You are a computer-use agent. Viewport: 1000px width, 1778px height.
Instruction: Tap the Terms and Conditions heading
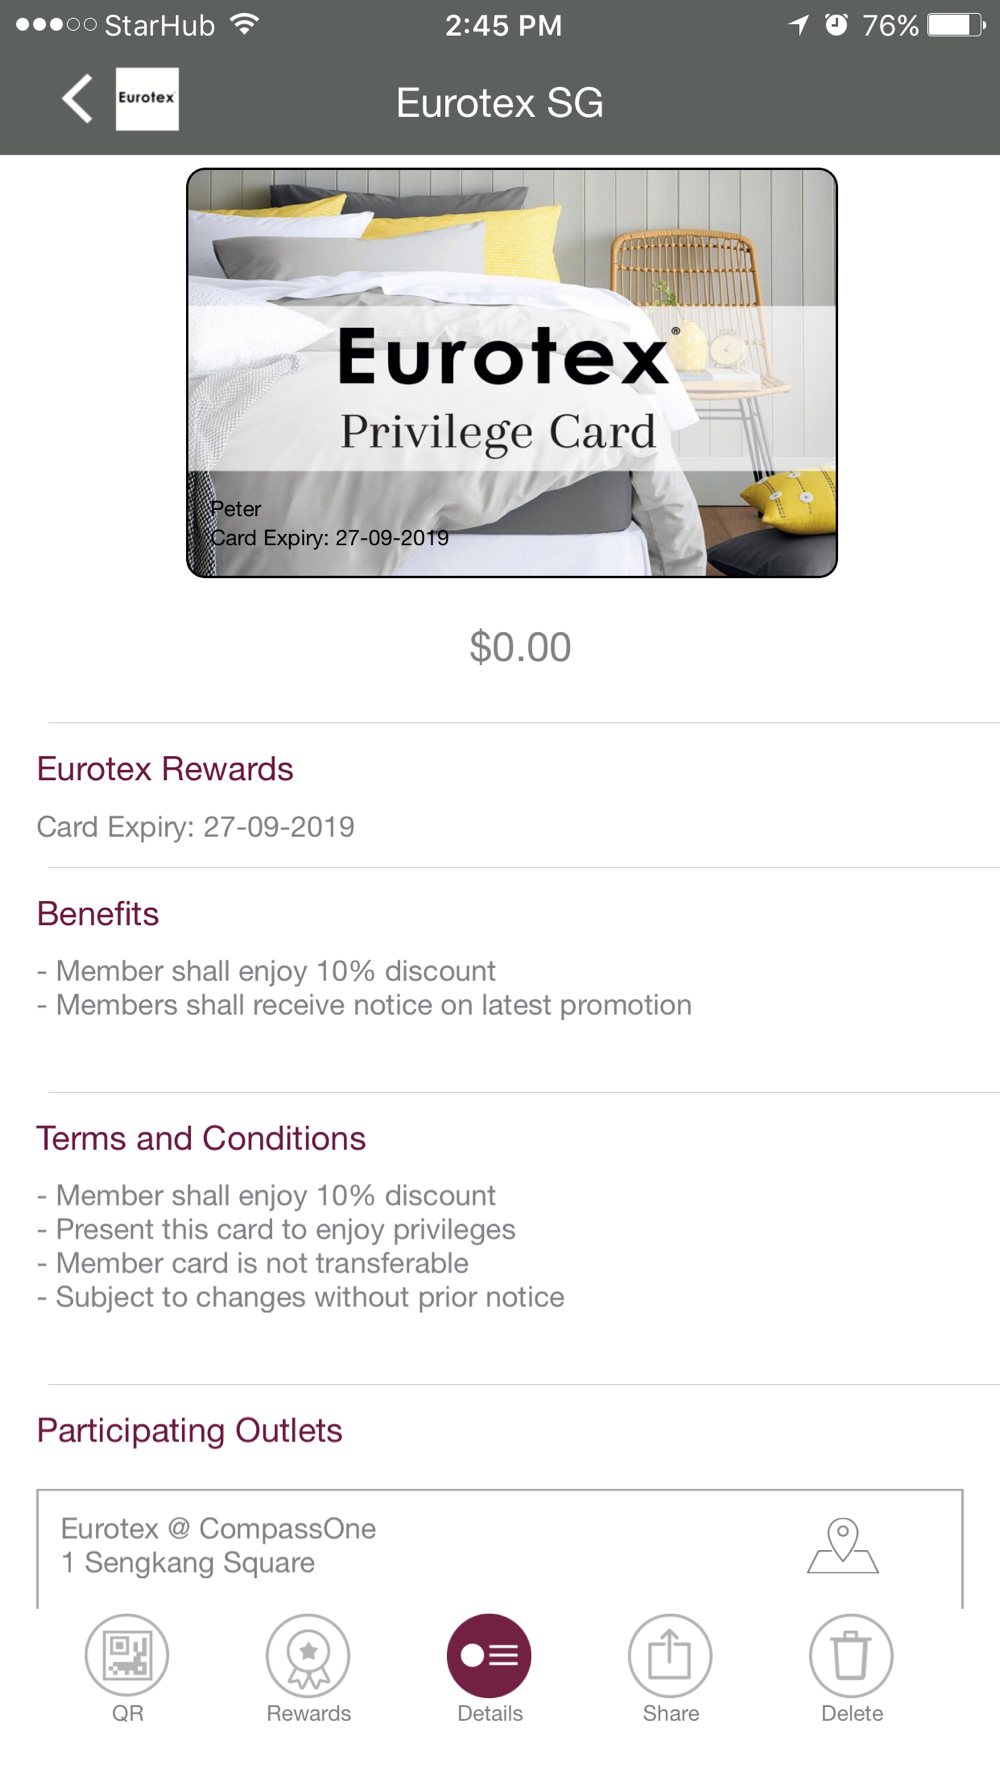click(x=201, y=1138)
